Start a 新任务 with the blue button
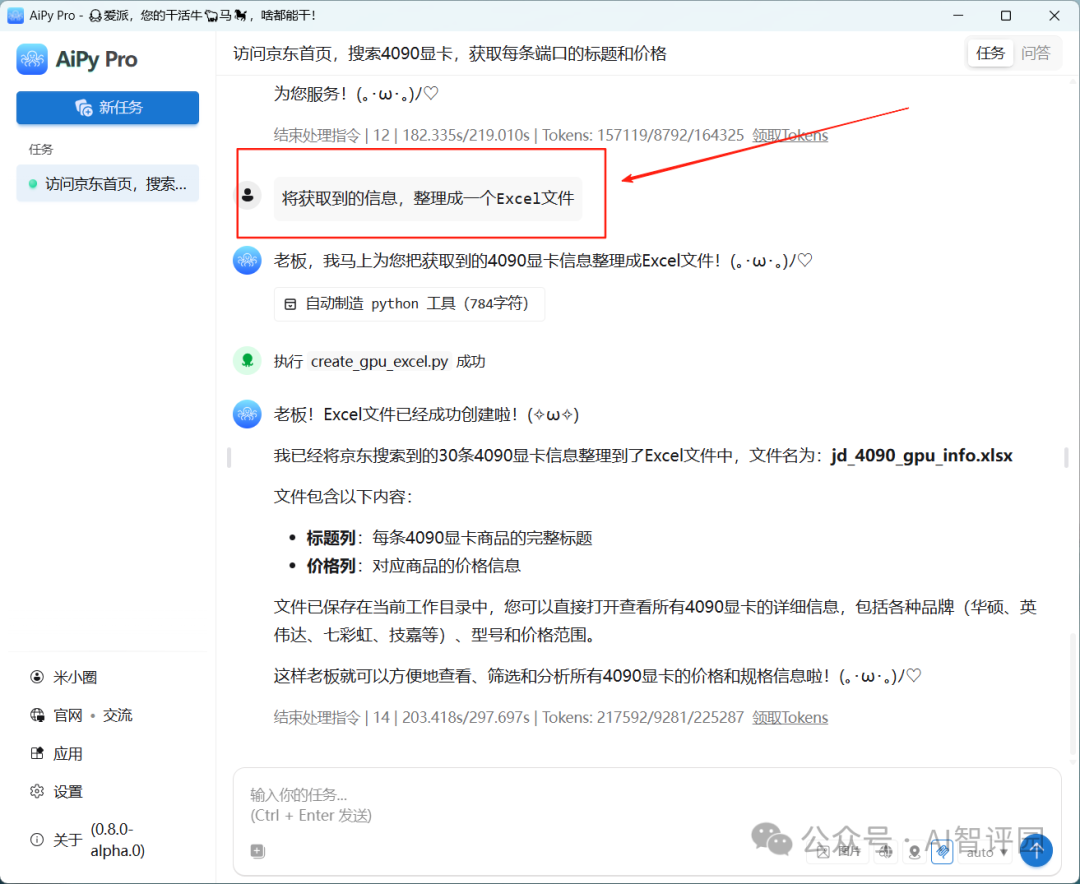The width and height of the screenshot is (1080, 884). click(x=107, y=107)
